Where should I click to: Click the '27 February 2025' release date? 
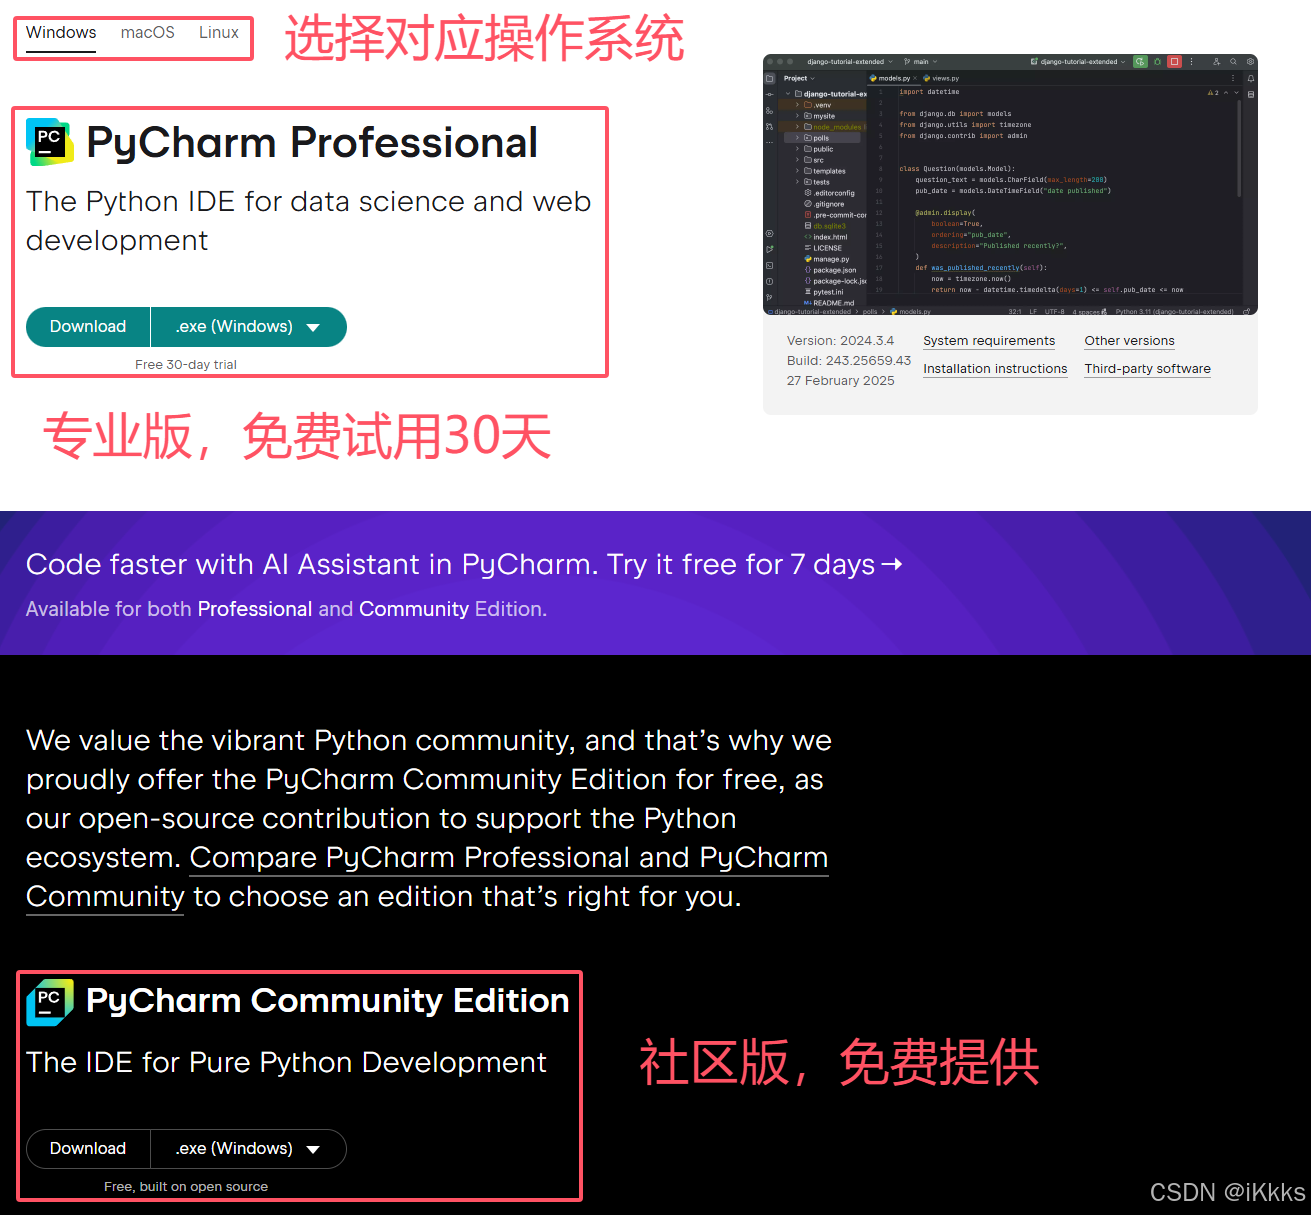[x=840, y=381]
